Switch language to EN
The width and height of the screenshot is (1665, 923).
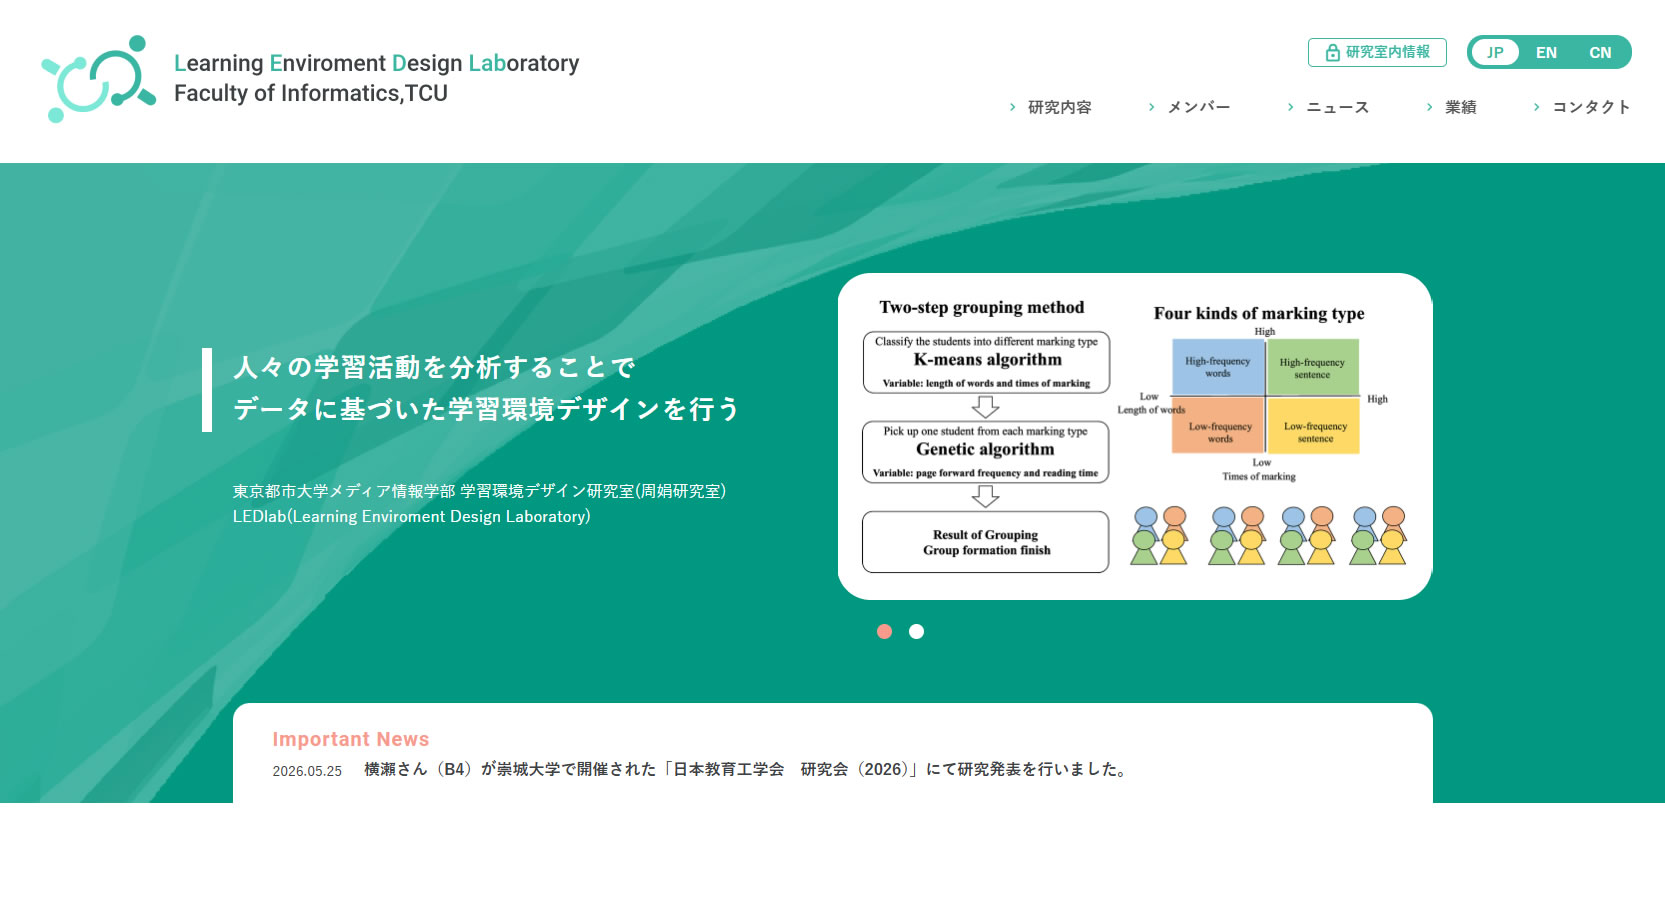pyautogui.click(x=1546, y=52)
